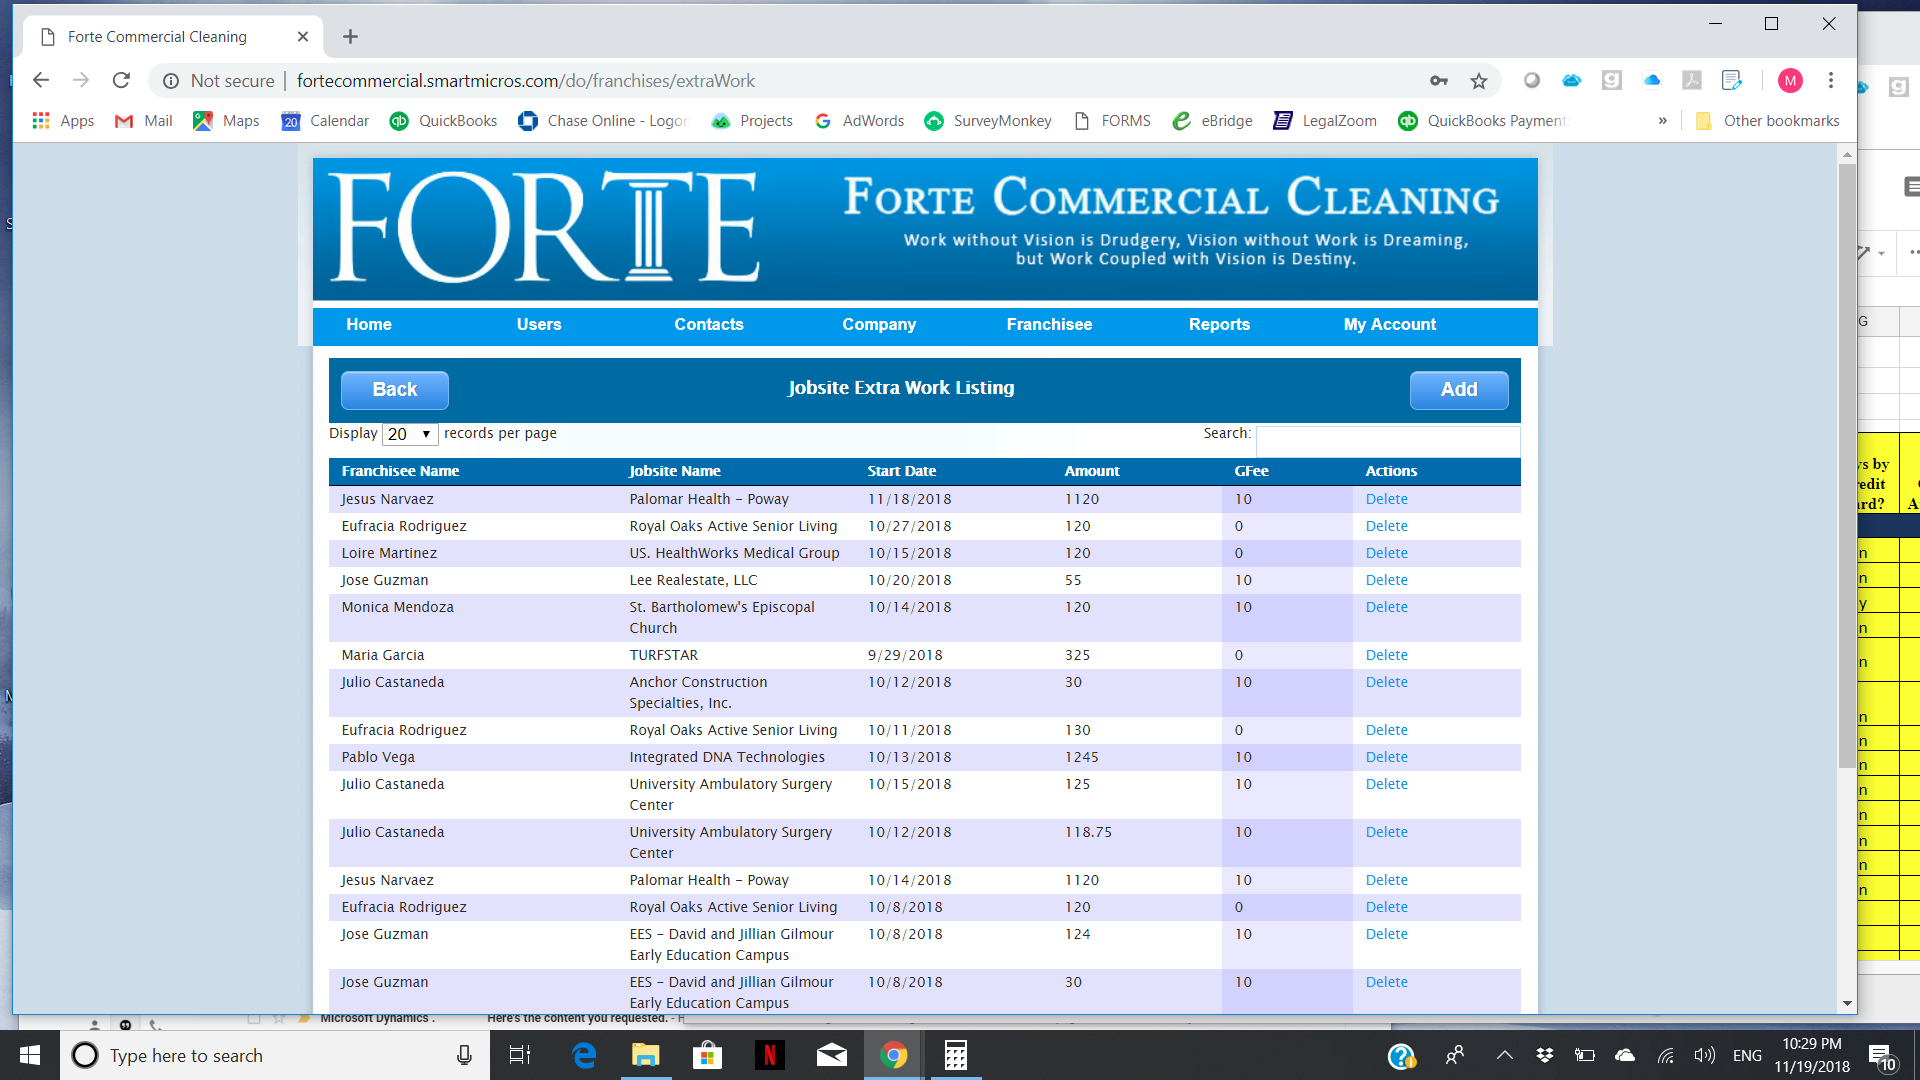
Task: Open the SurveyMonkey bookmark
Action: tap(988, 121)
